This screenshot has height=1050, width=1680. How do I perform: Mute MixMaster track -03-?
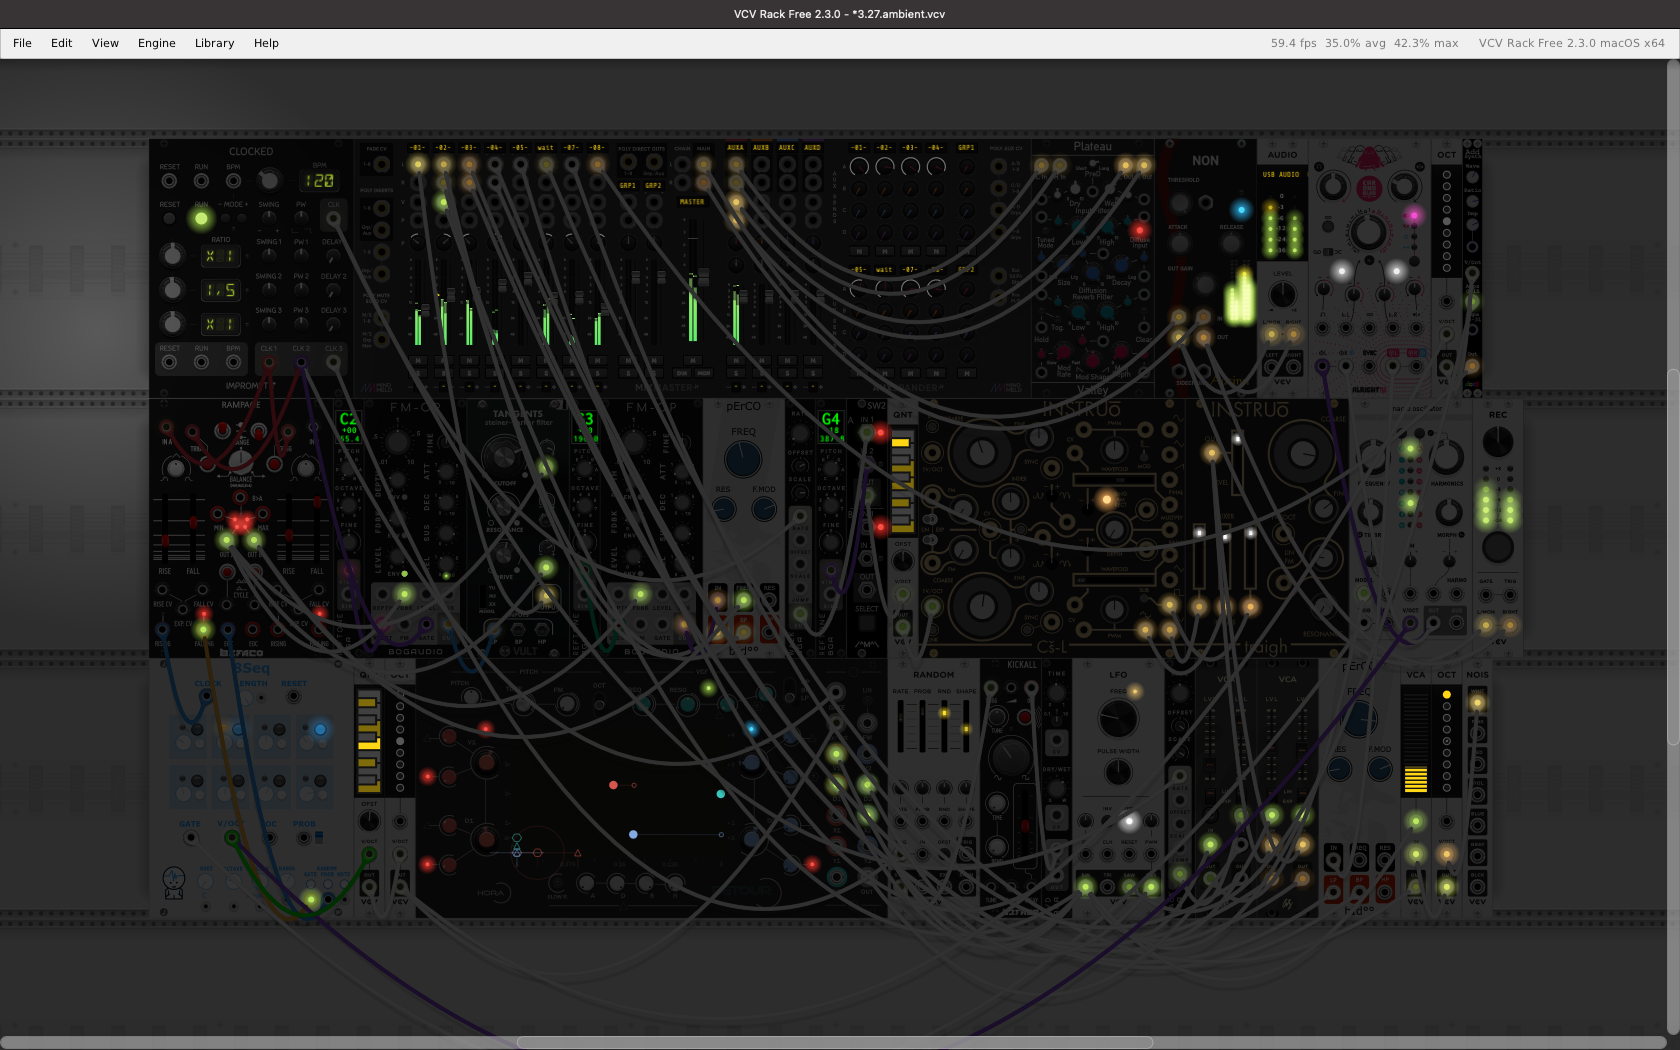pos(469,360)
